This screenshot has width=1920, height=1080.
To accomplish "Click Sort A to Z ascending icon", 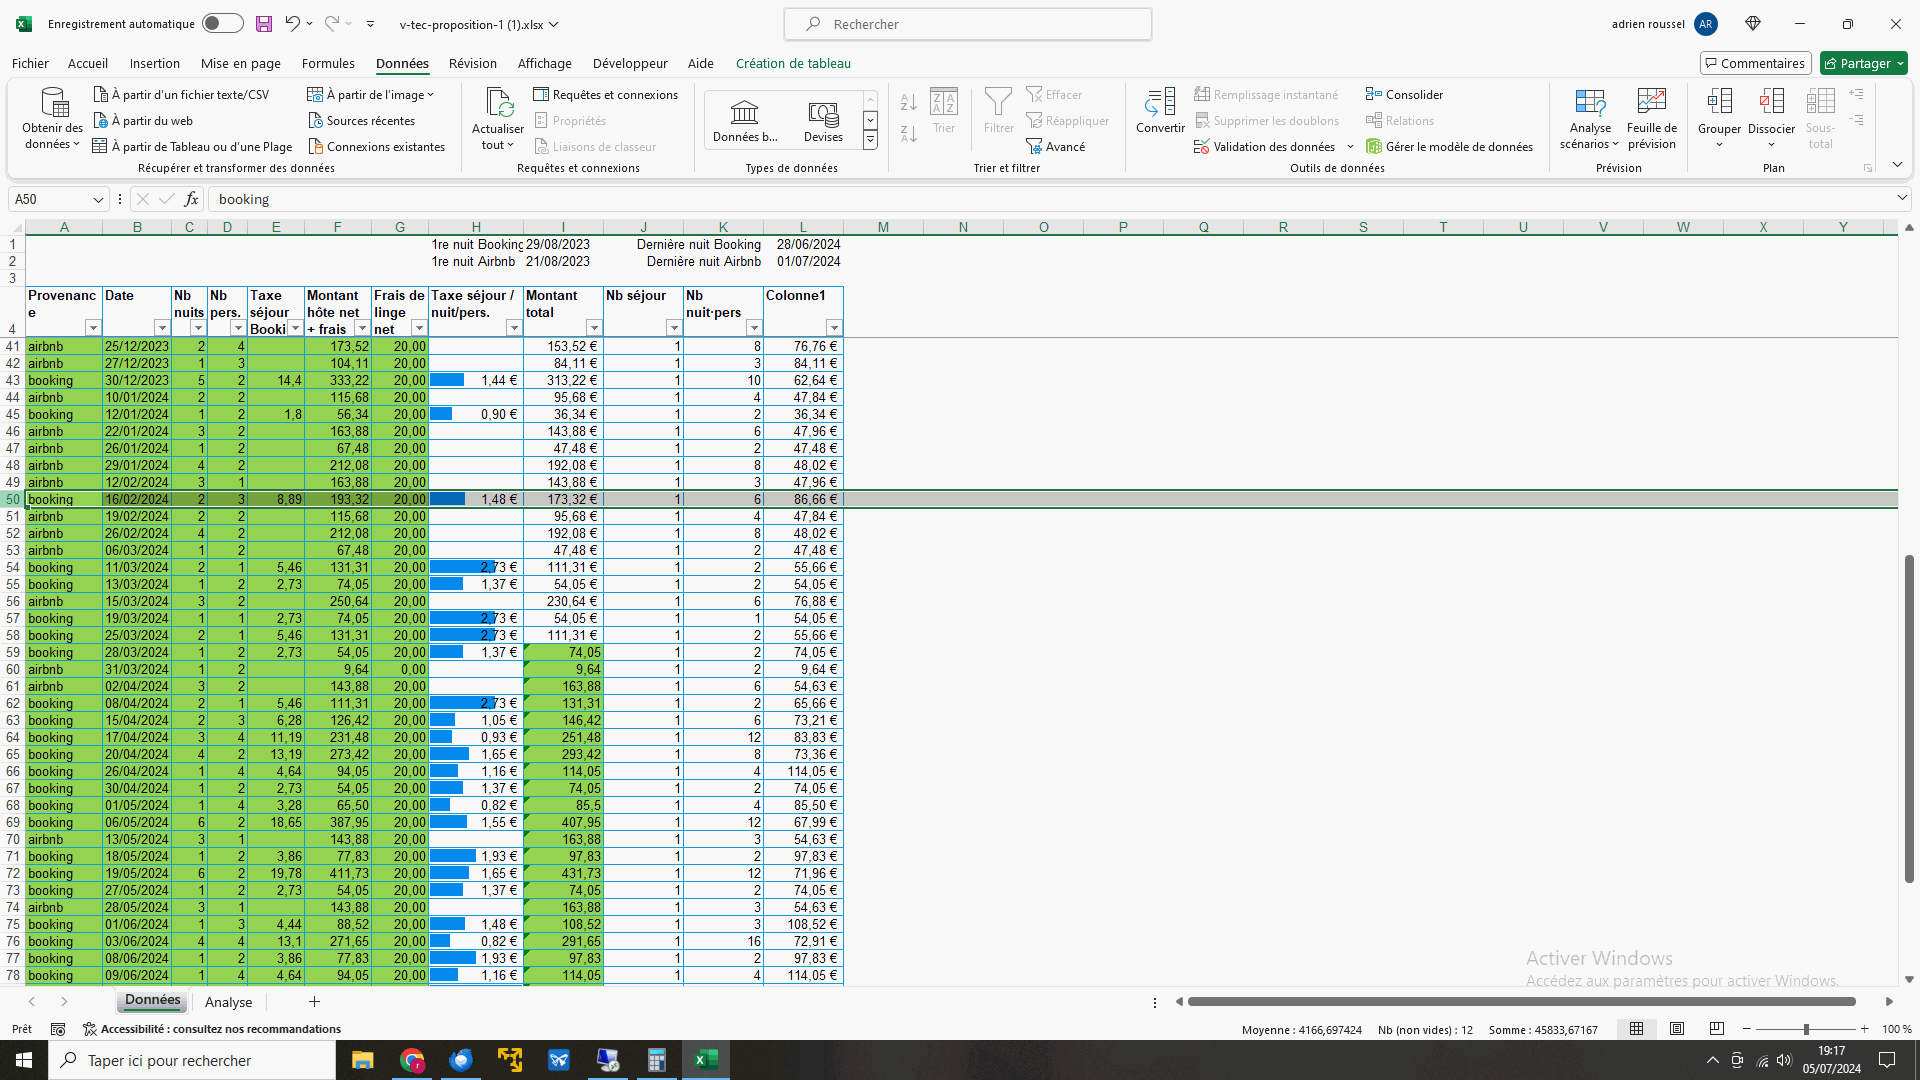I will [908, 102].
